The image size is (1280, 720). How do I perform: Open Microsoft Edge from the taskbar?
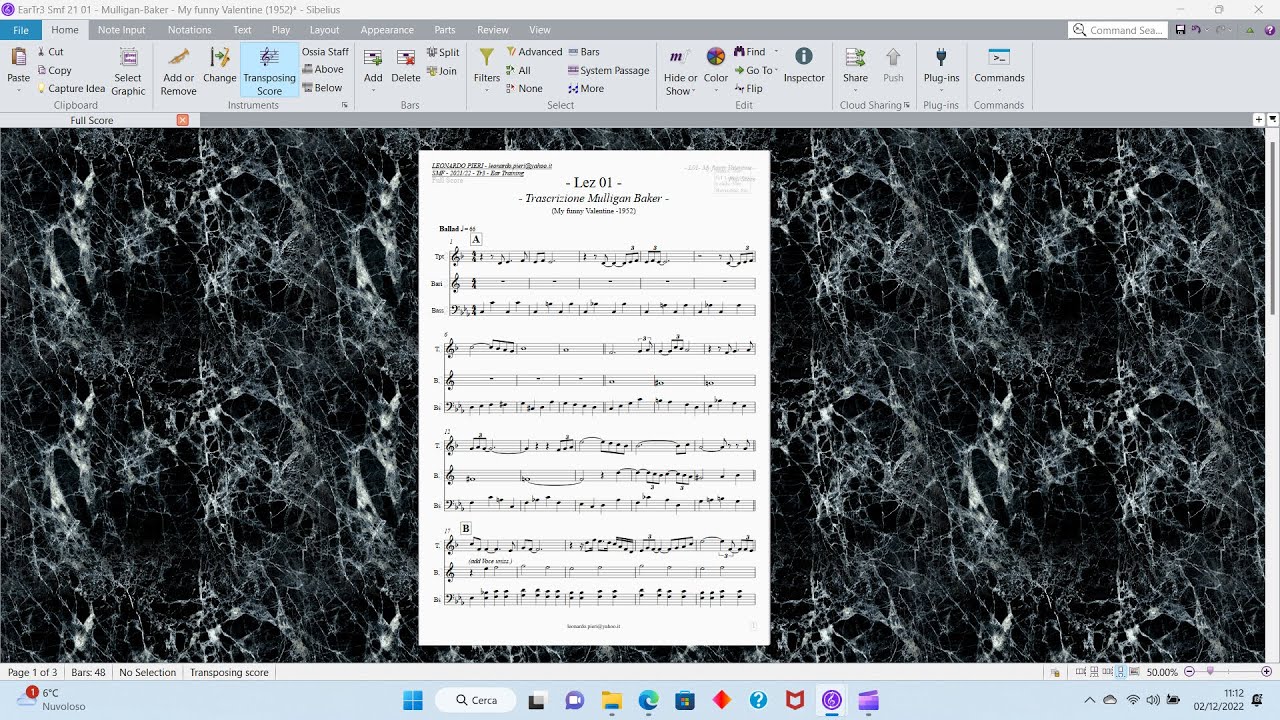pyautogui.click(x=648, y=700)
